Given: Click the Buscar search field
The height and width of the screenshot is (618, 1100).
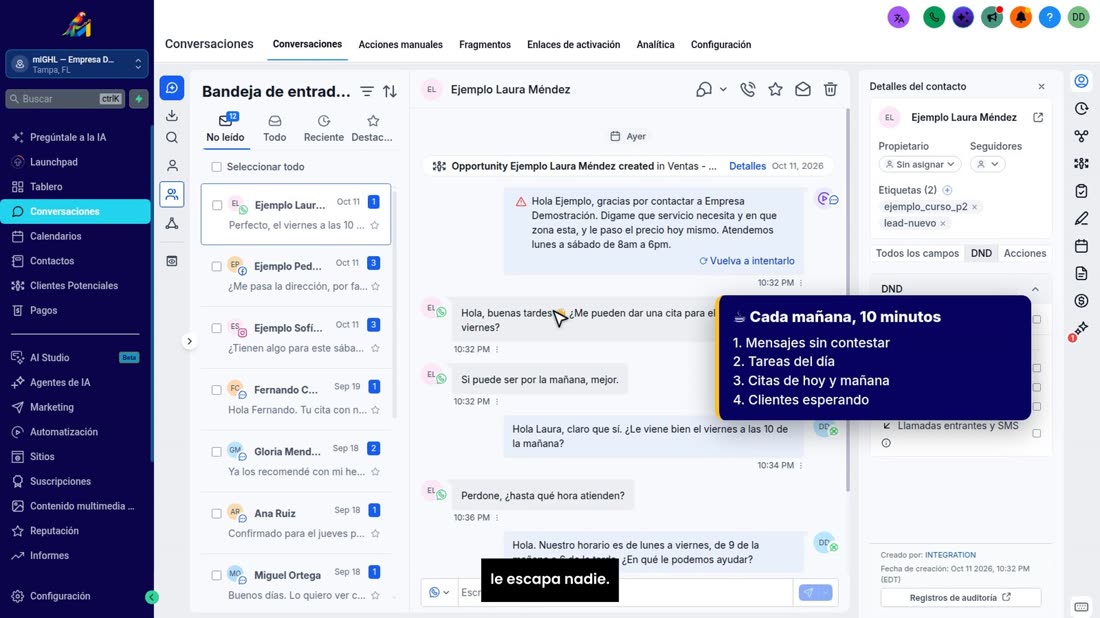Looking at the screenshot, I should [66, 99].
